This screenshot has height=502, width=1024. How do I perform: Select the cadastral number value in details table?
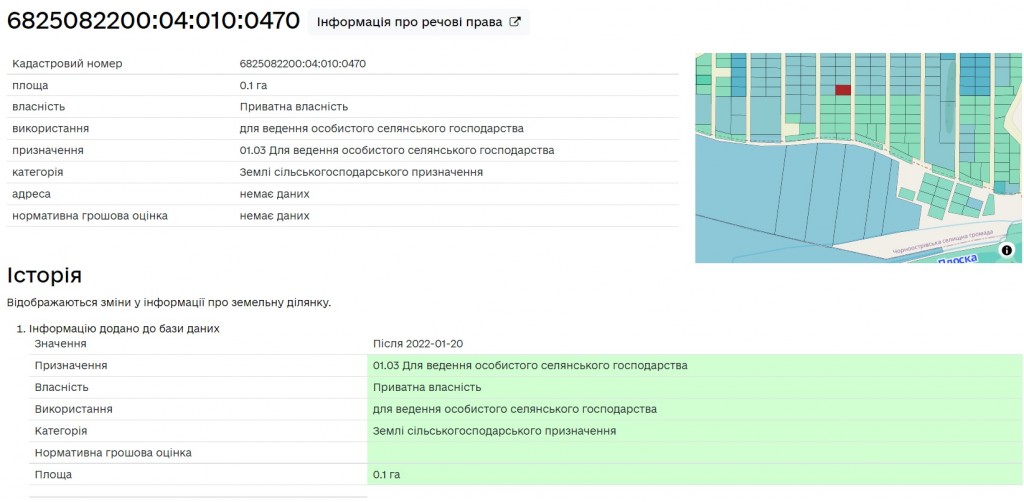tap(302, 64)
